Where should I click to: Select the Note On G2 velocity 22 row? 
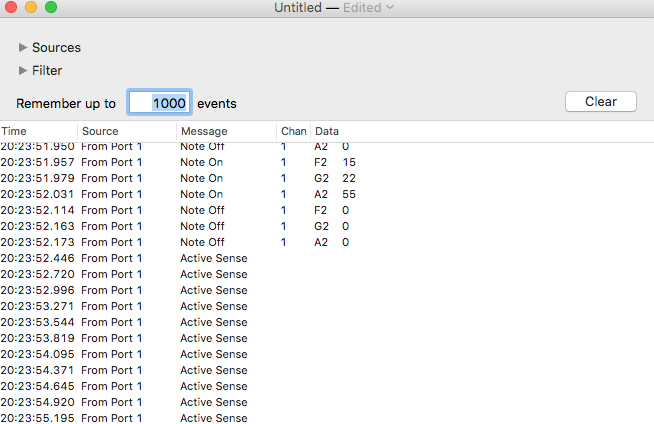327,178
